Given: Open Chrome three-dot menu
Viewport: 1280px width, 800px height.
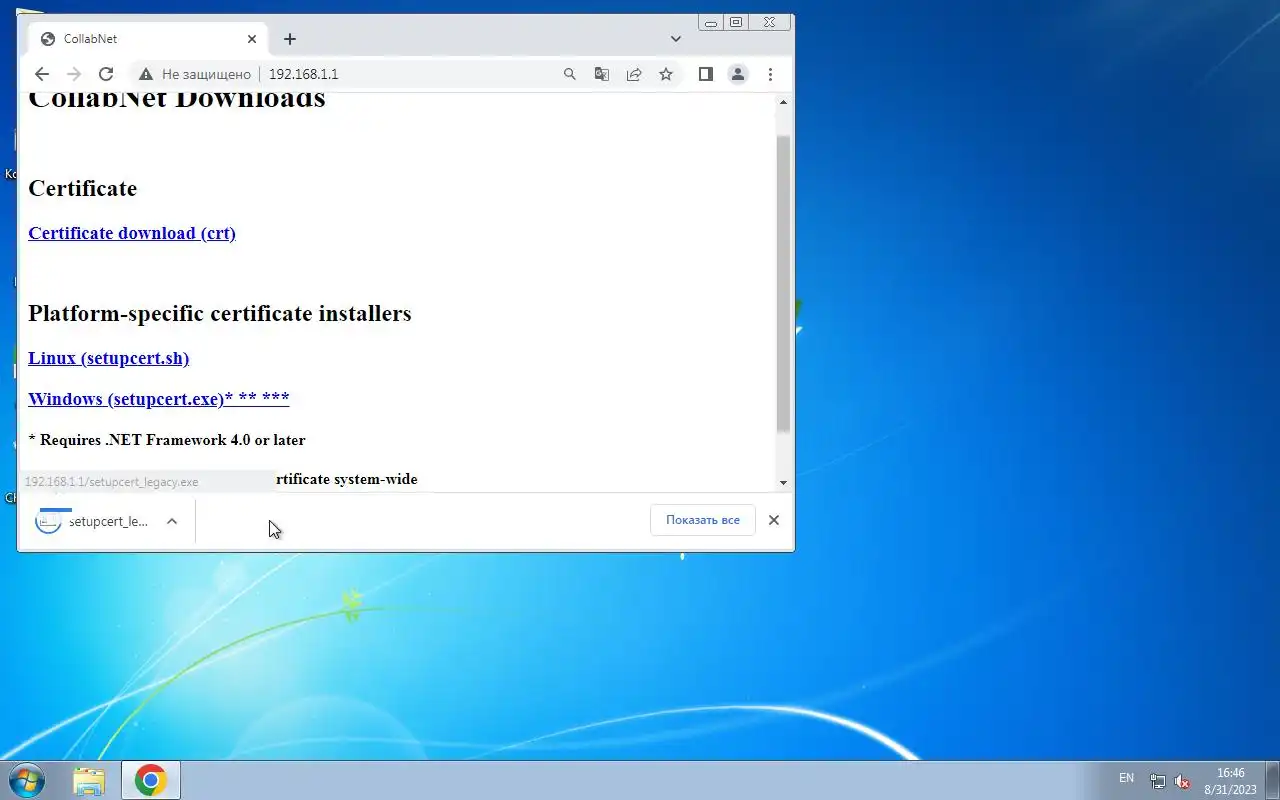Looking at the screenshot, I should tap(770, 74).
